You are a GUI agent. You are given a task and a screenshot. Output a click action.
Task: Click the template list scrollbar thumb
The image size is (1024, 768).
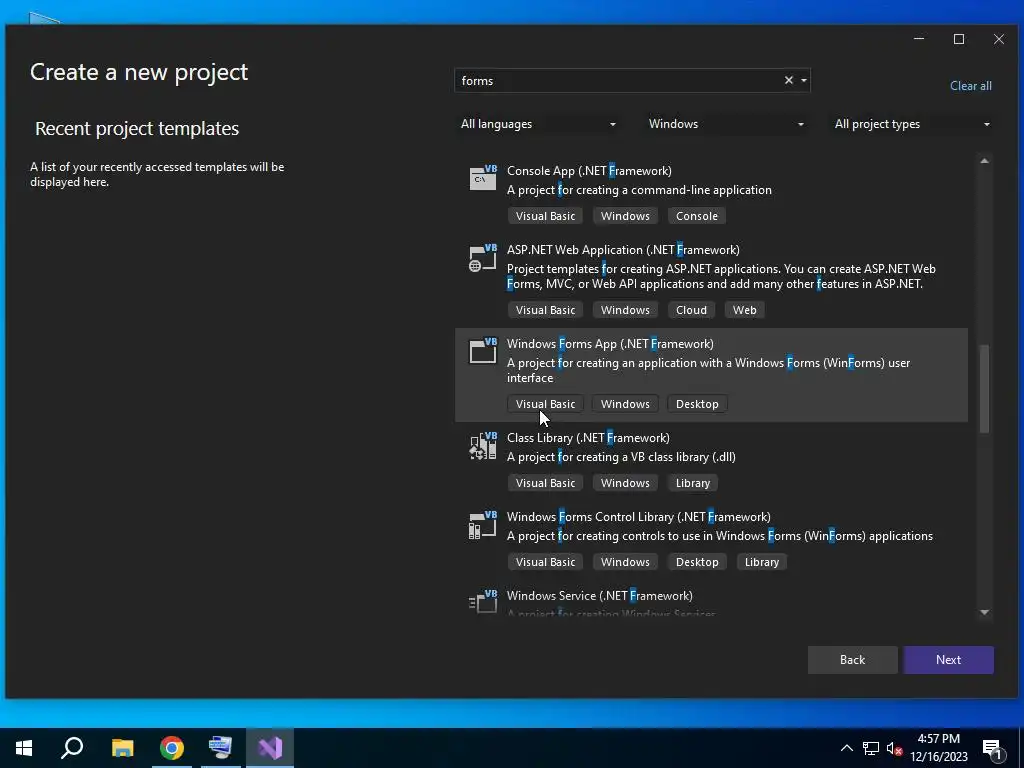click(x=984, y=389)
